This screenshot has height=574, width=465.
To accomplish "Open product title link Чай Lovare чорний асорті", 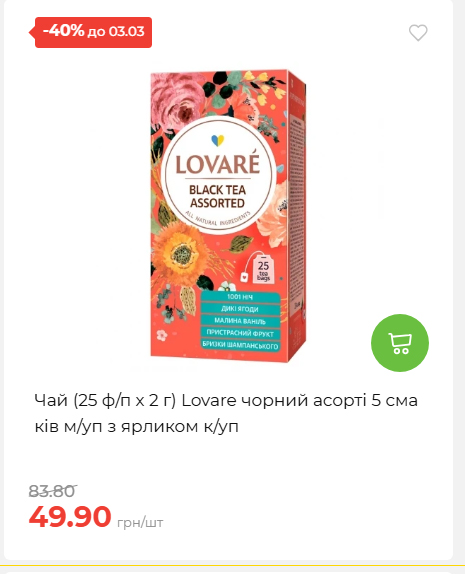I will [226, 413].
